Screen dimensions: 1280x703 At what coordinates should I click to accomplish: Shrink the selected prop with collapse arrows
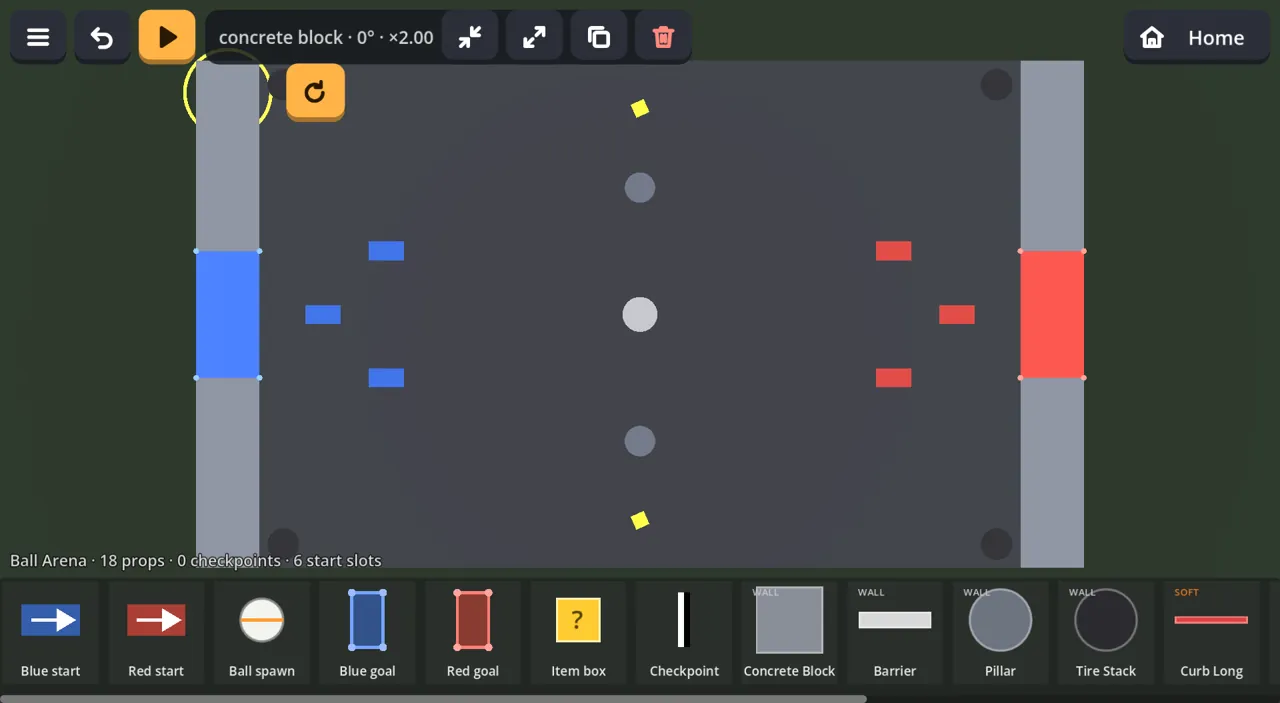(470, 37)
